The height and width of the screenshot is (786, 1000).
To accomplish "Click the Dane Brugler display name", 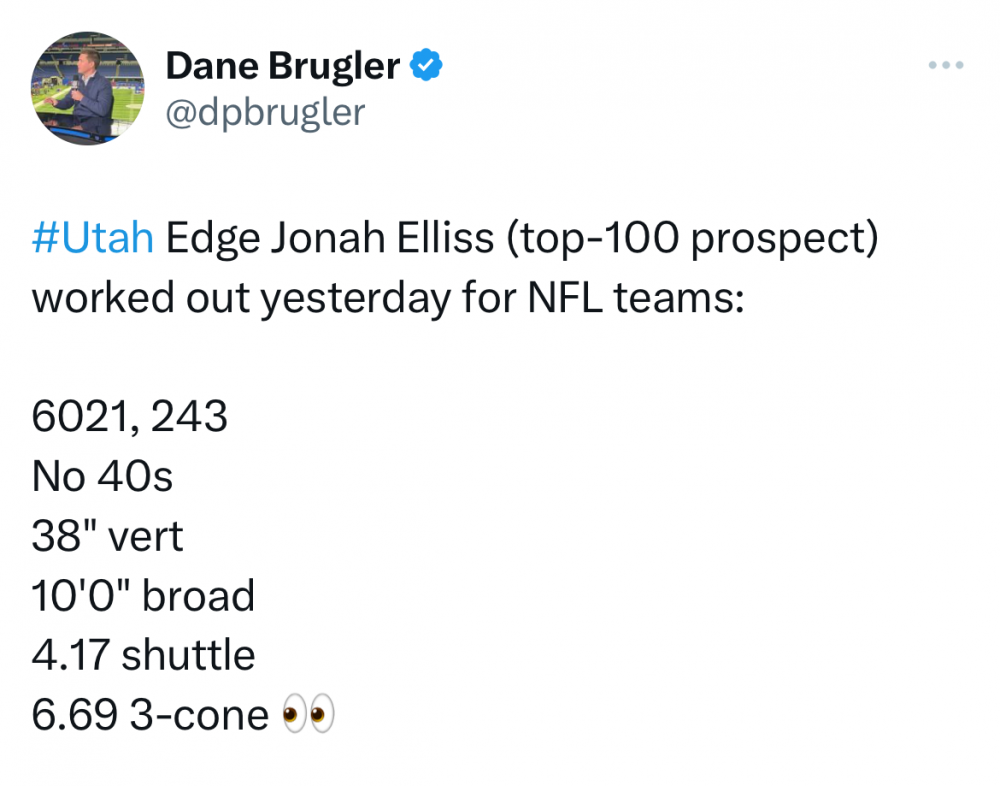I will [283, 66].
